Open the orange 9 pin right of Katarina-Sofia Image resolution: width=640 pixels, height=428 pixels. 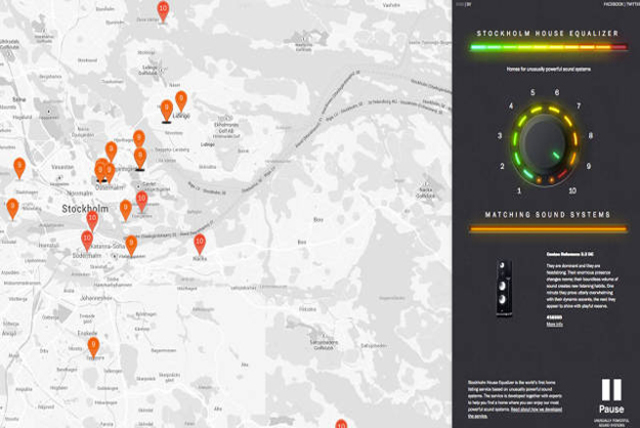click(x=131, y=245)
